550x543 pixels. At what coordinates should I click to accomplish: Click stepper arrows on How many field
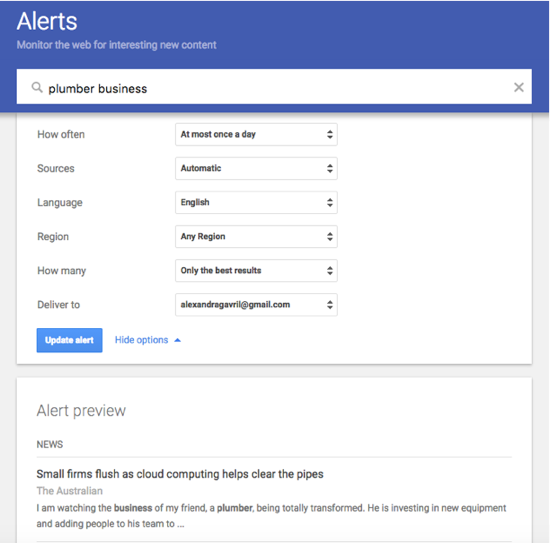click(330, 270)
